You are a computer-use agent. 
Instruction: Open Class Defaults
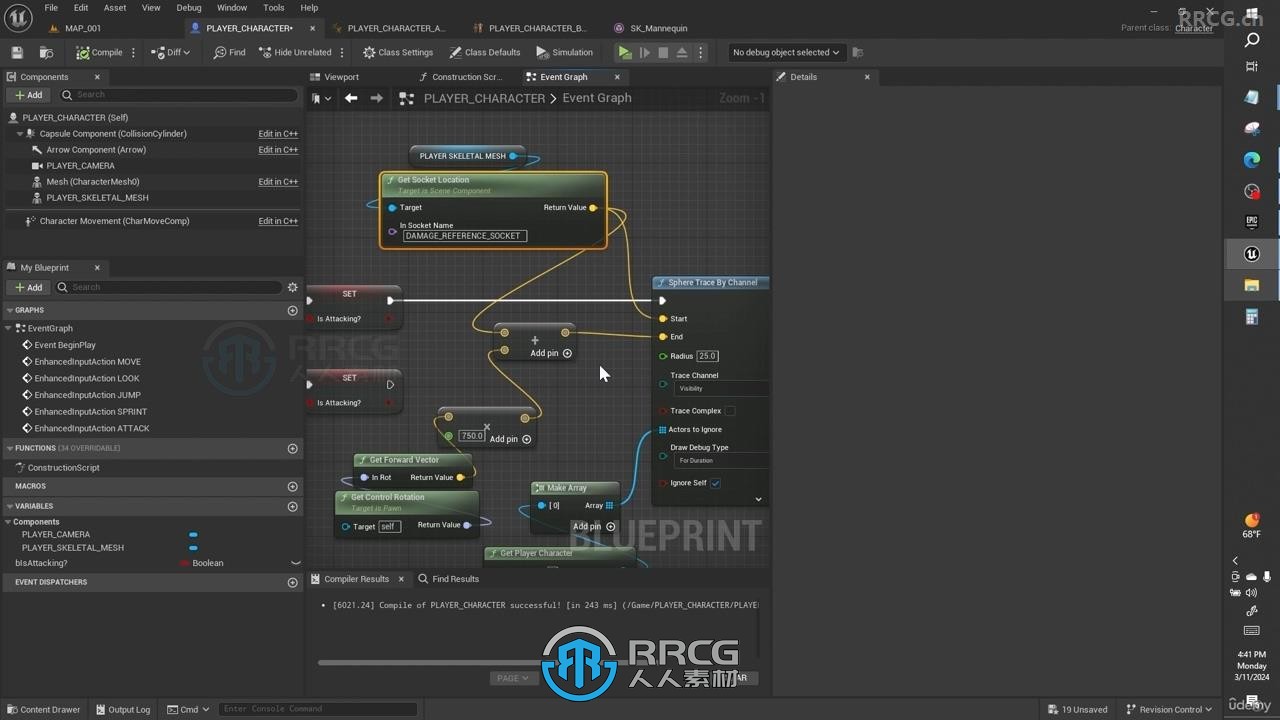click(485, 52)
